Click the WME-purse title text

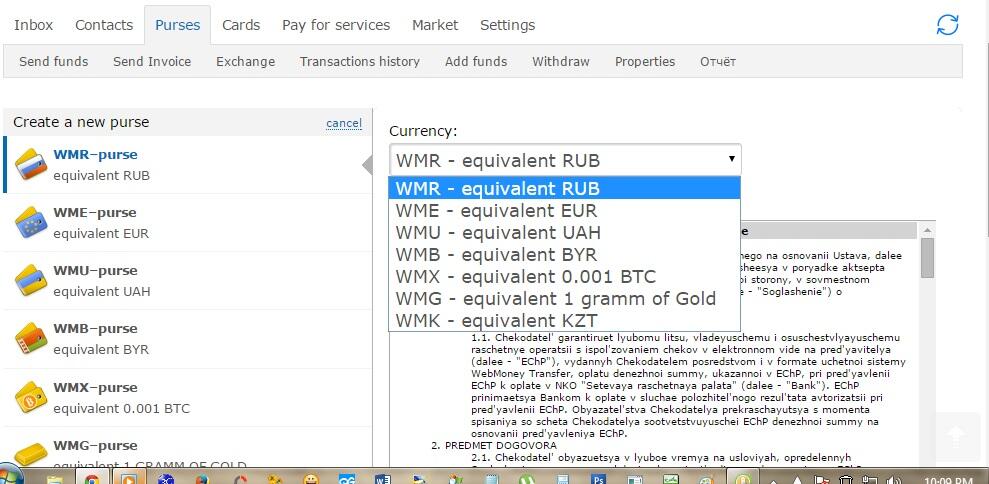click(x=95, y=213)
